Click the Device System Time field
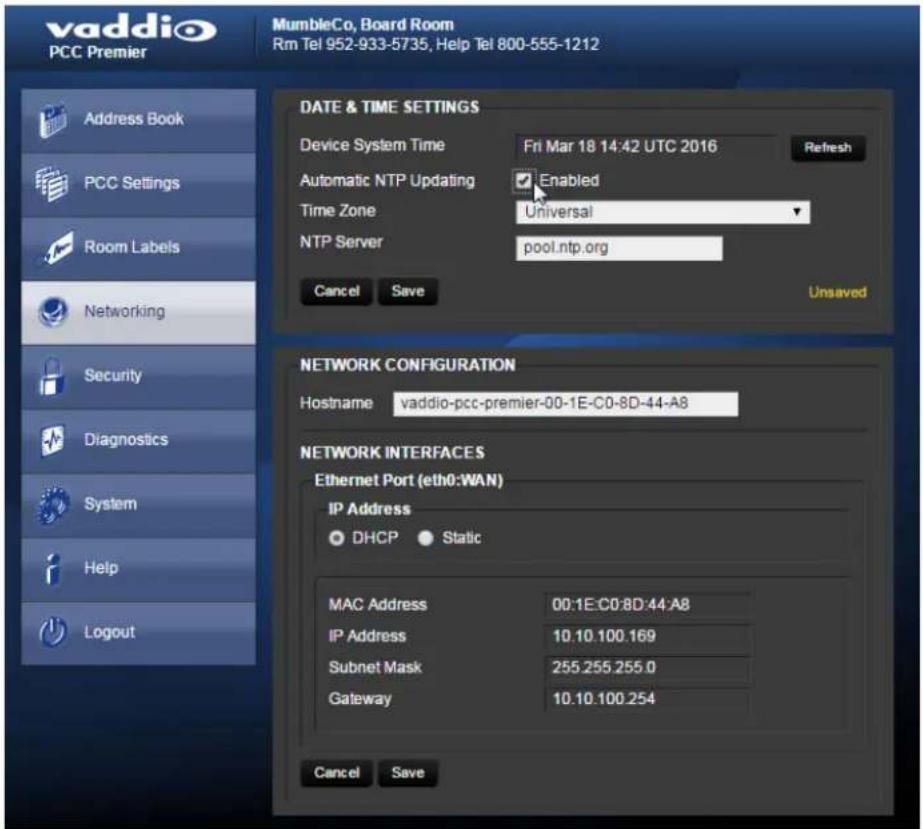The width and height of the screenshot is (923, 829). (646, 147)
